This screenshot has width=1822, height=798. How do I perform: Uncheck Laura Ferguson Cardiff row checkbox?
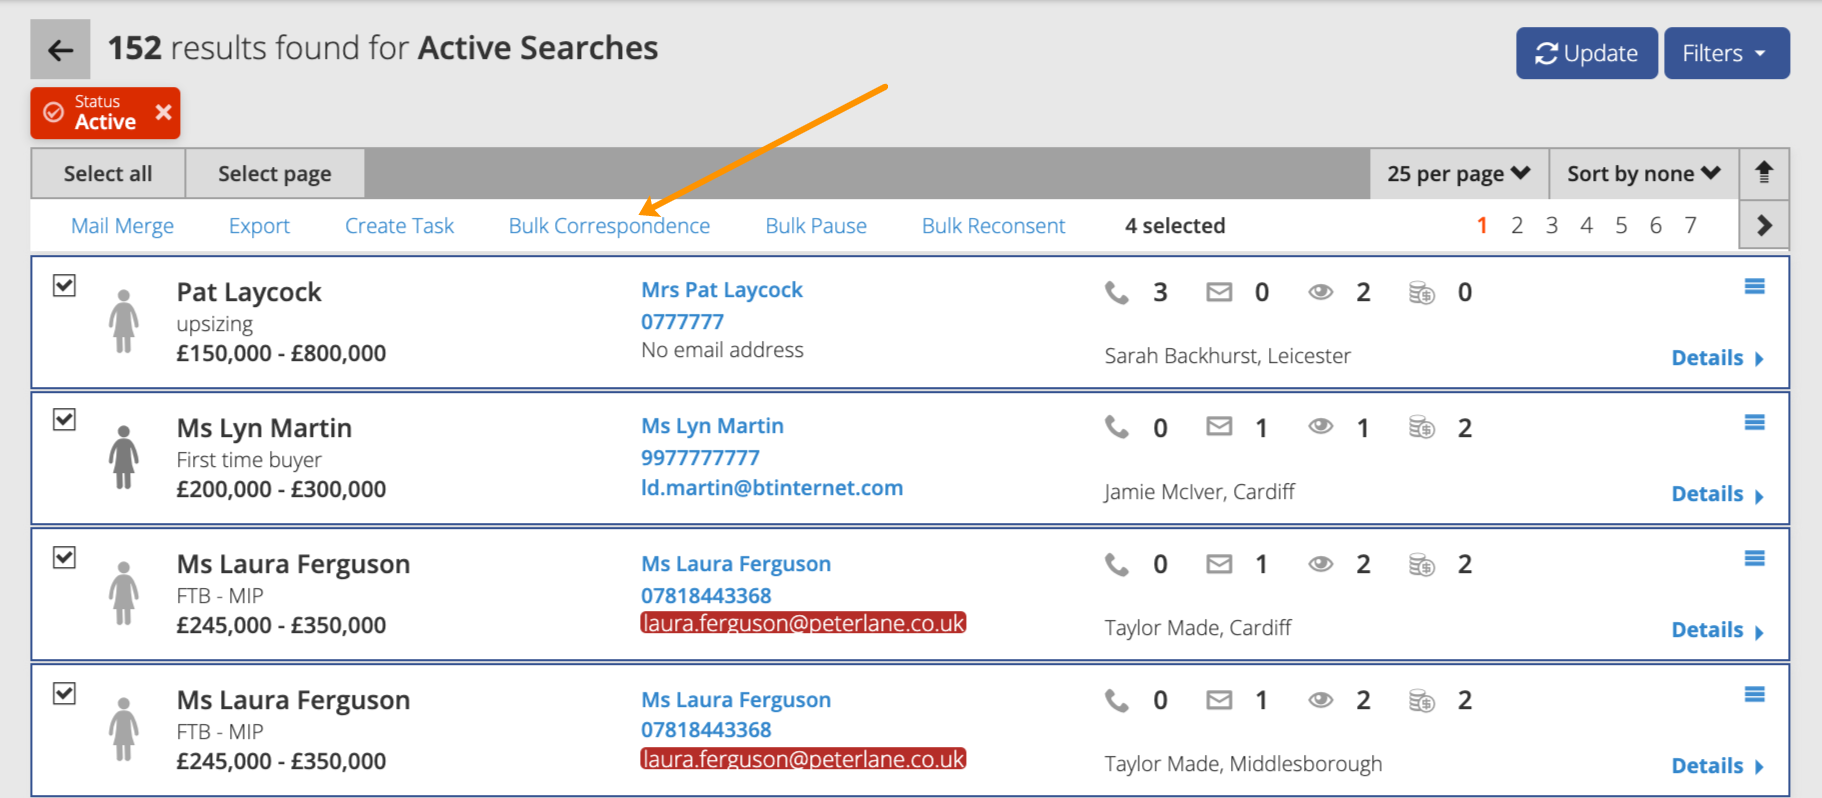[x=64, y=557]
